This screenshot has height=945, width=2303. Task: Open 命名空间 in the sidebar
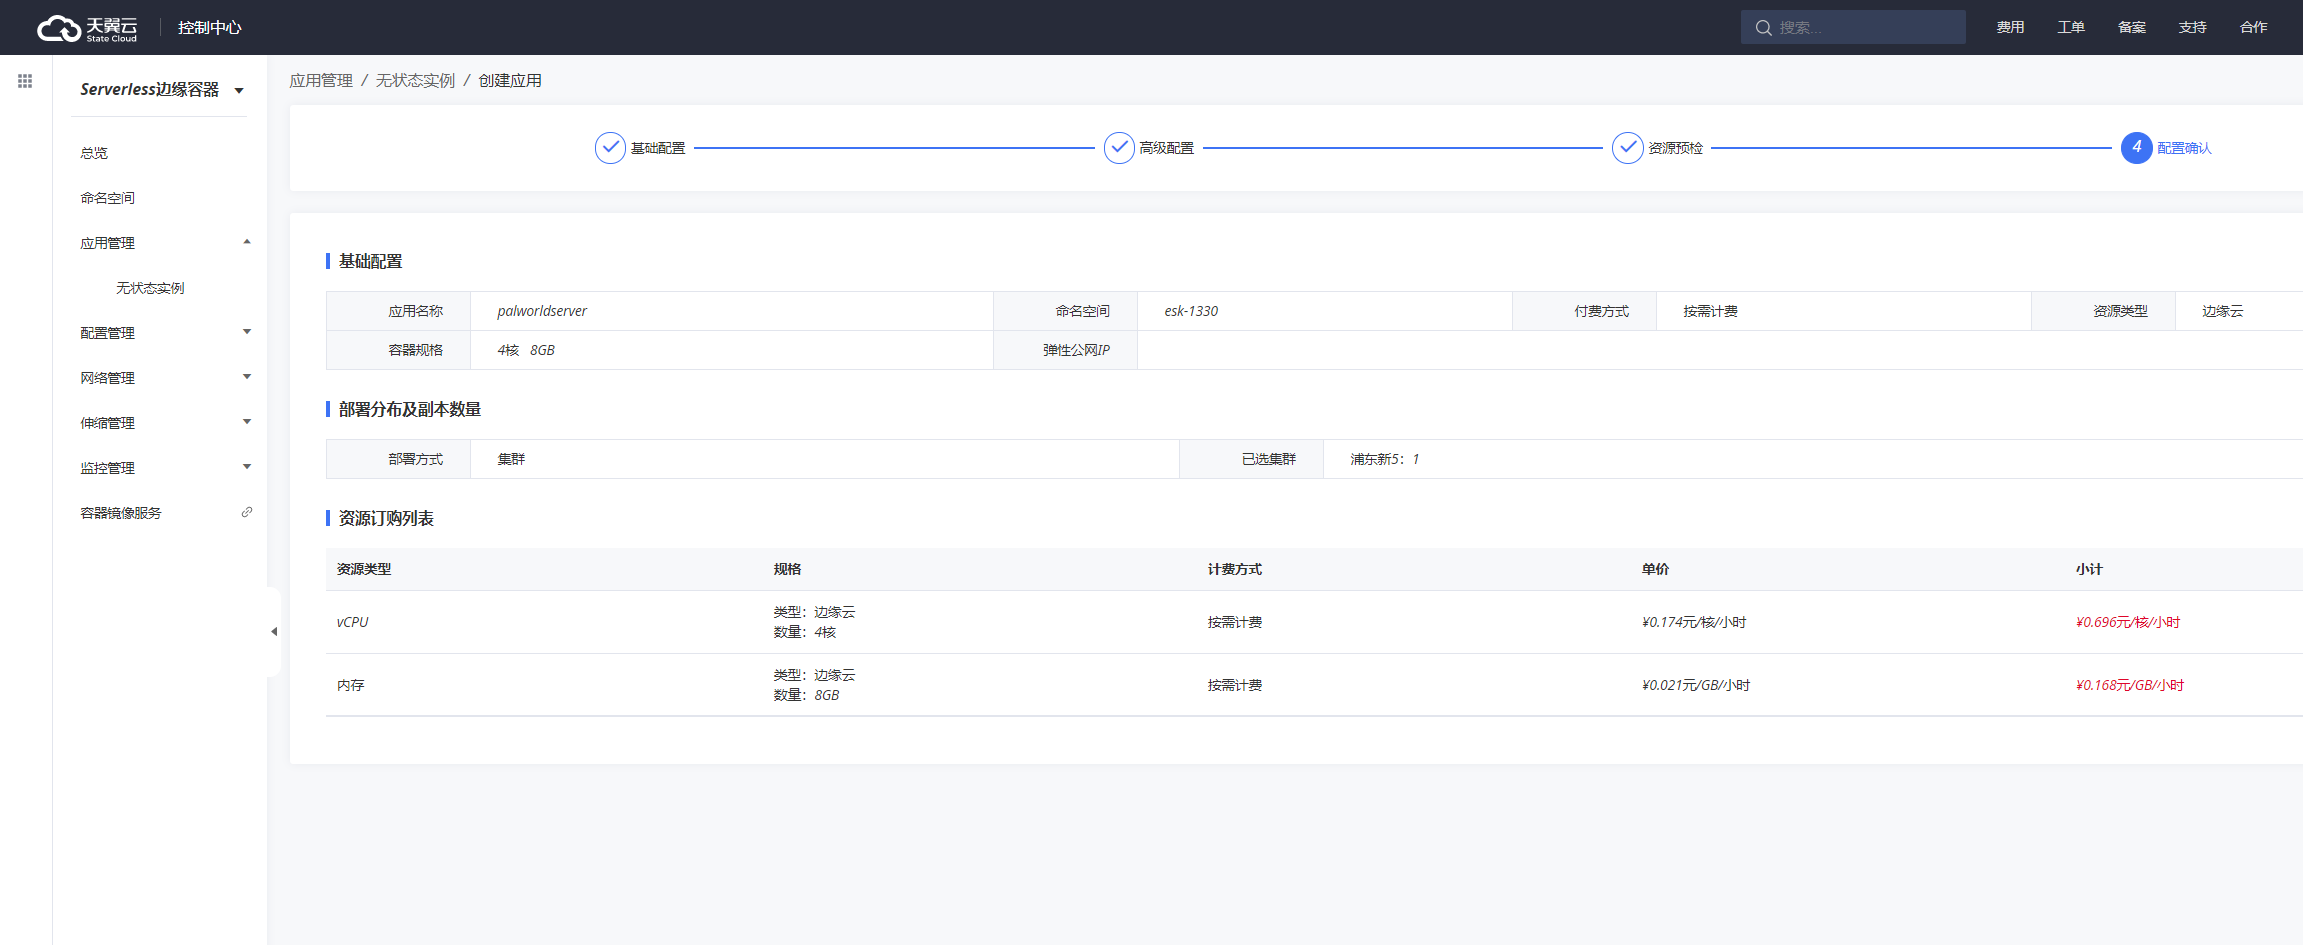[108, 198]
